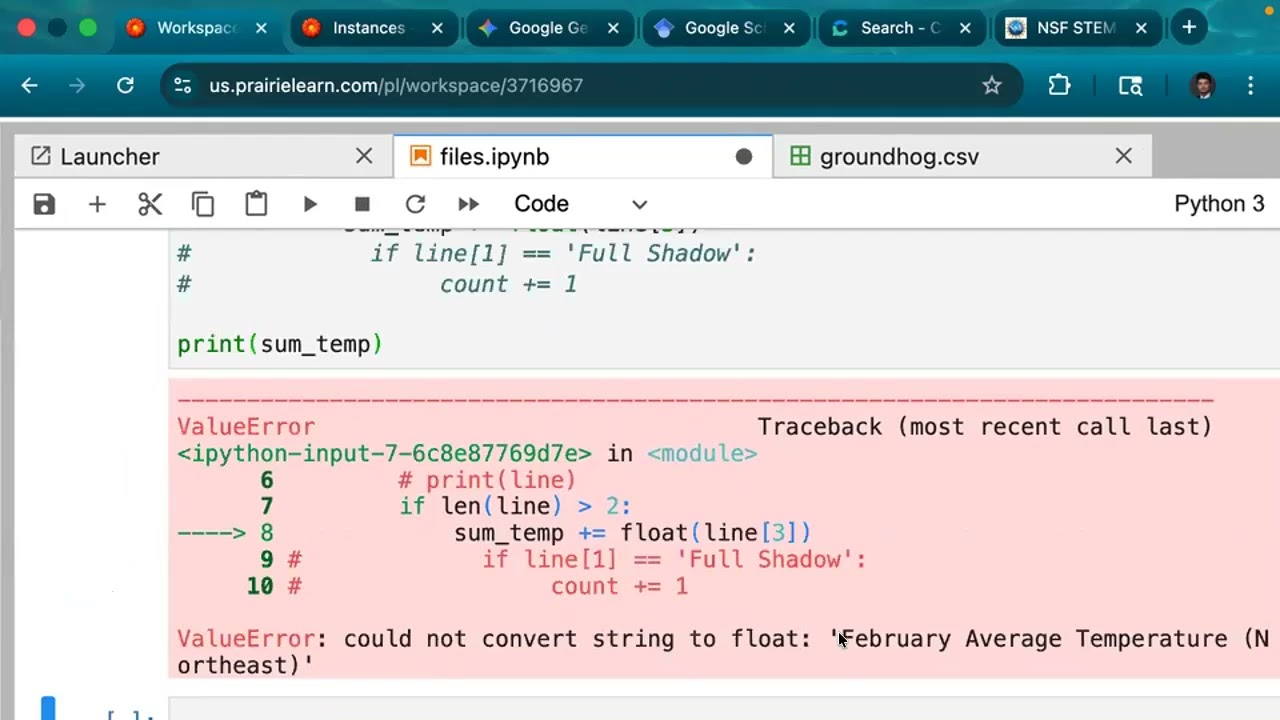
Task: Go forward in browser history
Action: (77, 86)
